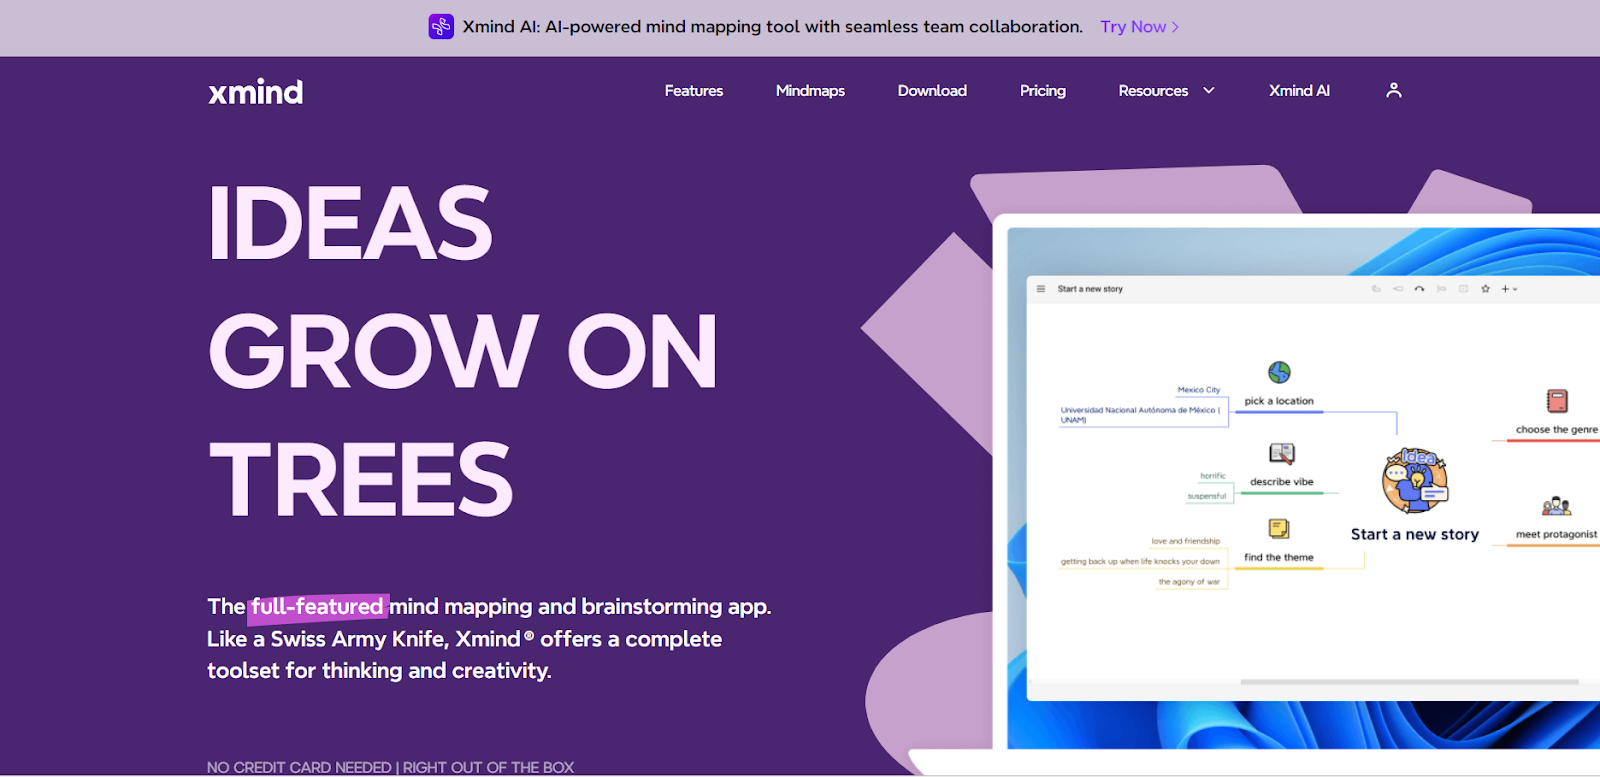Click the 'TREES' headline word
The width and height of the screenshot is (1600, 777).
point(361,480)
